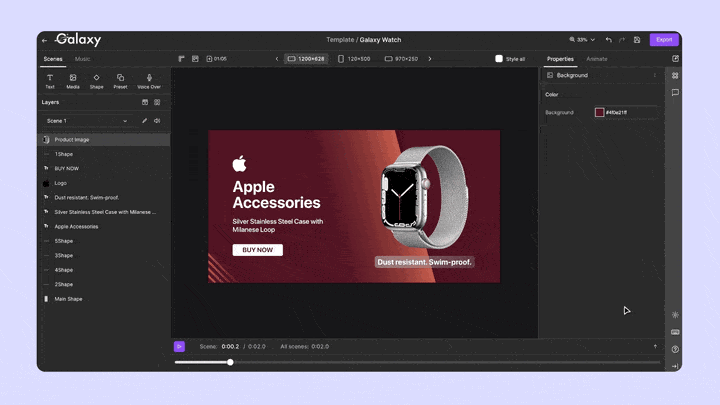Select the 3Shape layer
This screenshot has width=720, height=405.
(x=104, y=255)
